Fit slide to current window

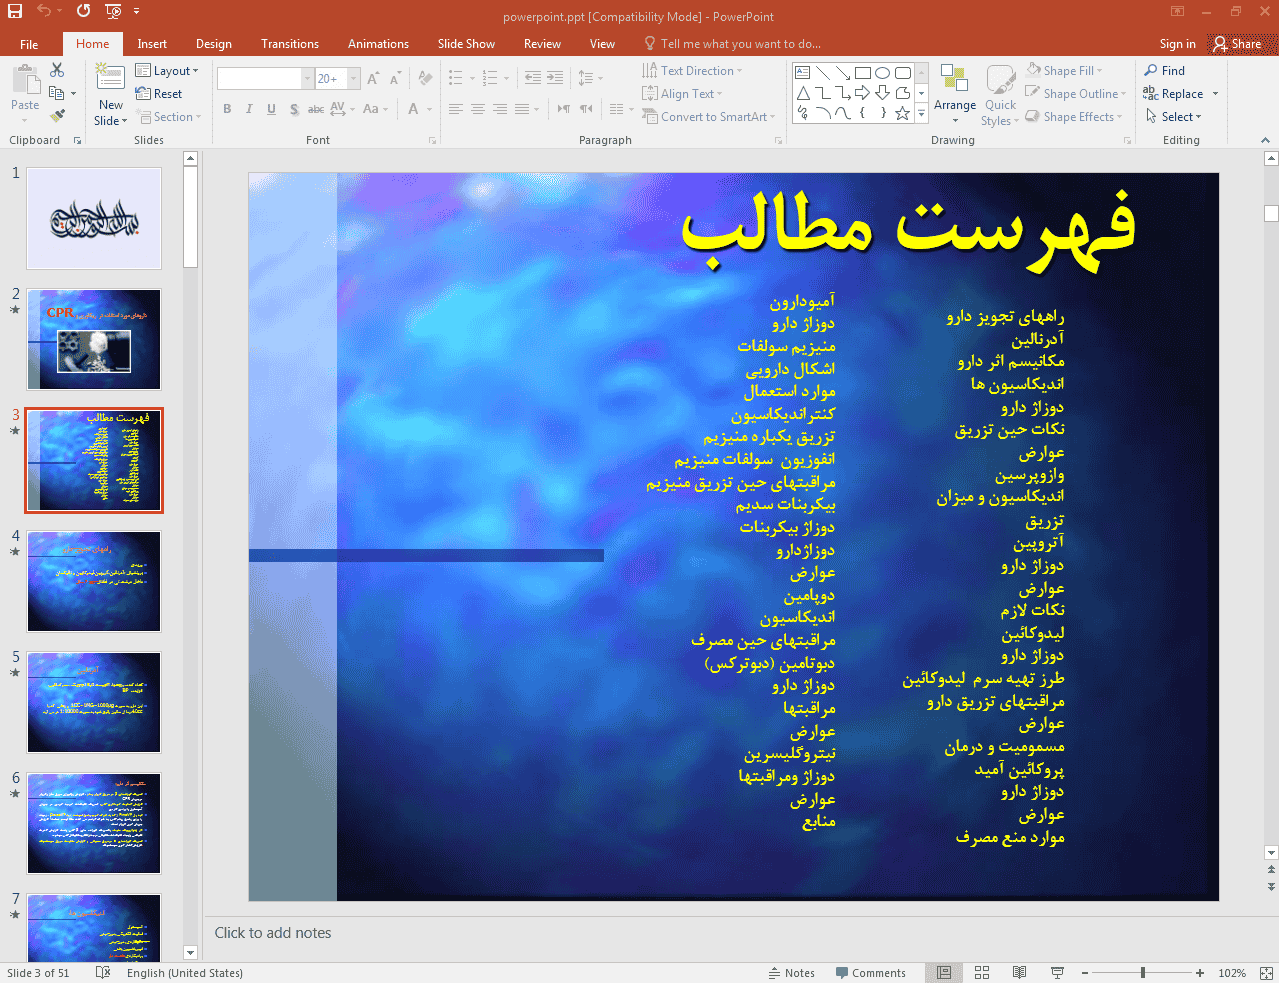(x=1266, y=973)
